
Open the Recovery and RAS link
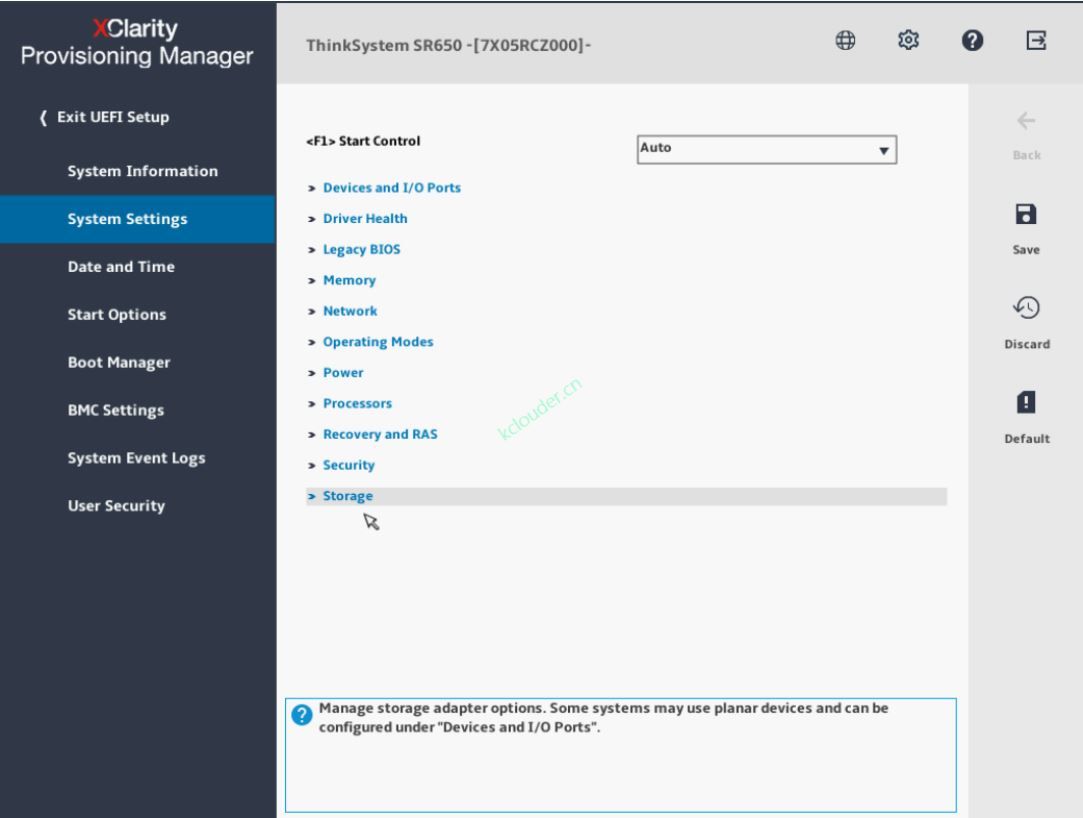(381, 435)
